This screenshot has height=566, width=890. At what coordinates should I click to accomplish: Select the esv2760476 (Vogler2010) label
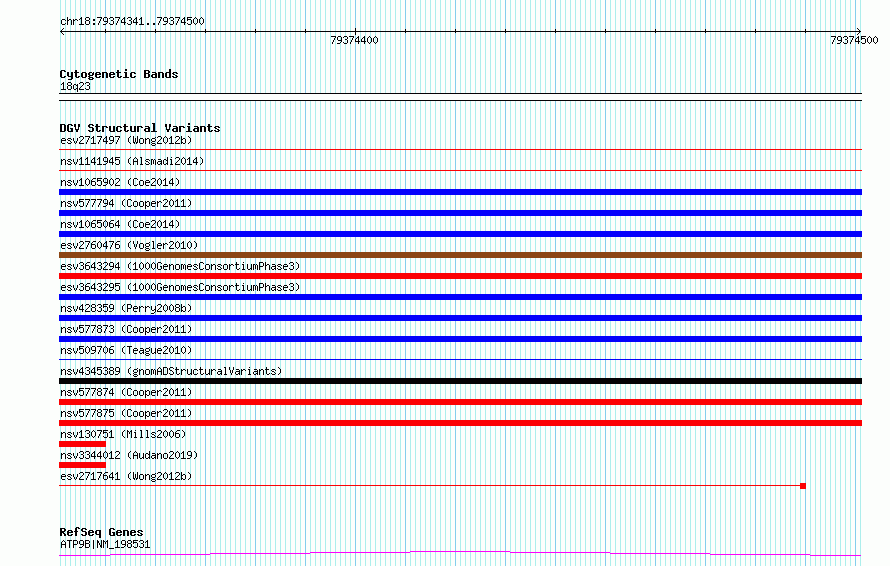tap(129, 245)
